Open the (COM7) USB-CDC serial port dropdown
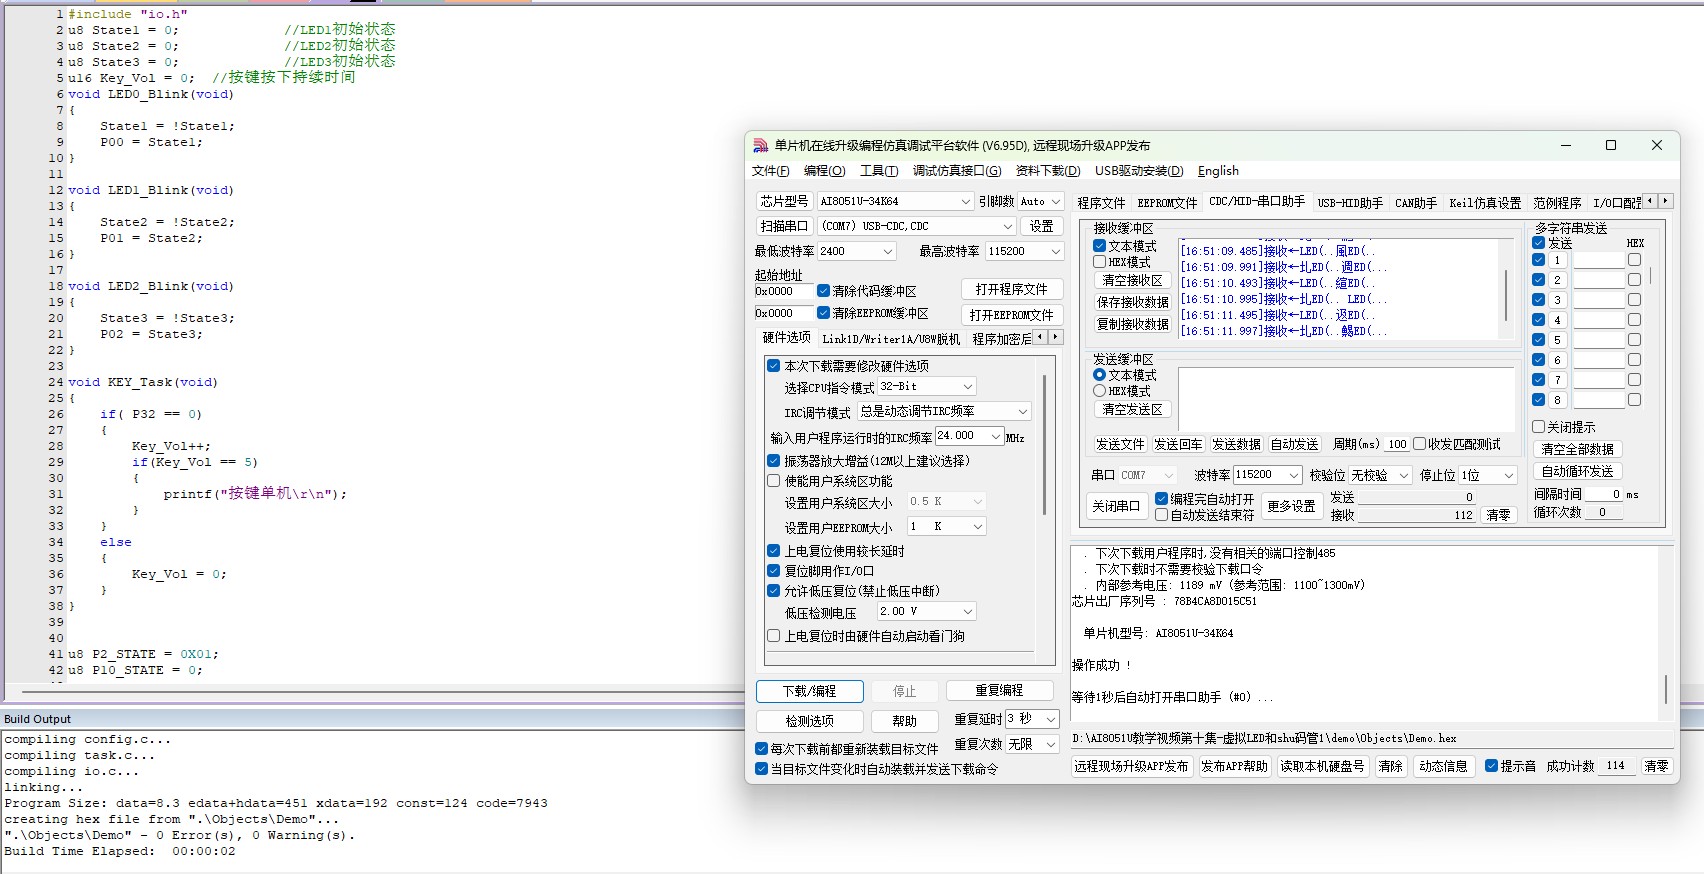The width and height of the screenshot is (1704, 874). tap(917, 226)
